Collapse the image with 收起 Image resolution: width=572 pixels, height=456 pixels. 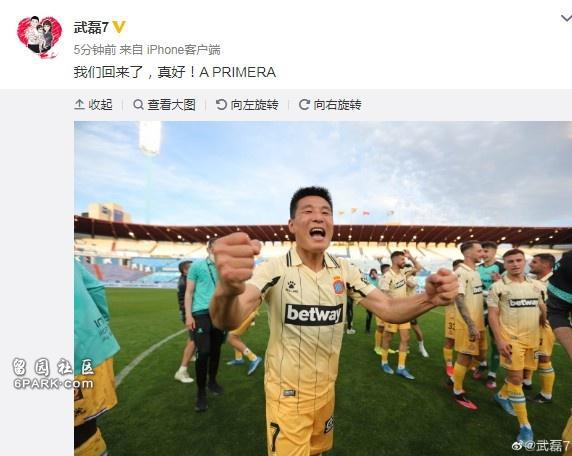(93, 105)
